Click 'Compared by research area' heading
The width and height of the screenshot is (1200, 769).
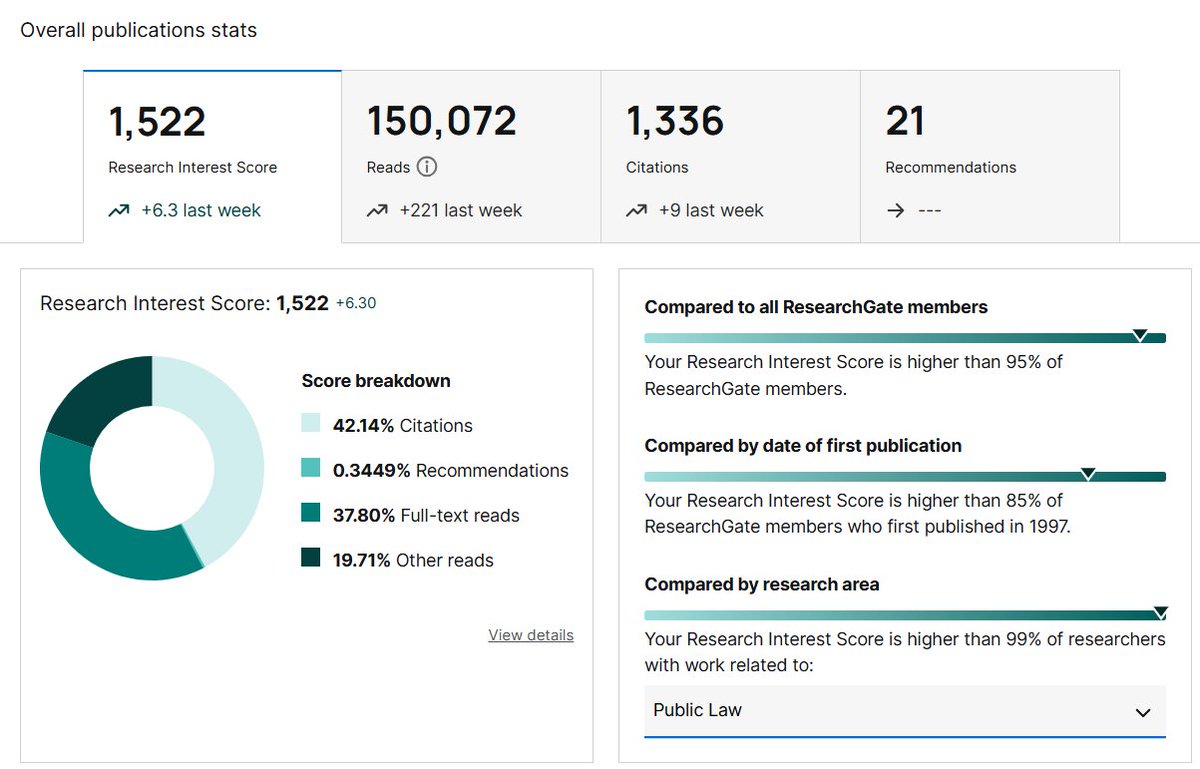[x=762, y=584]
